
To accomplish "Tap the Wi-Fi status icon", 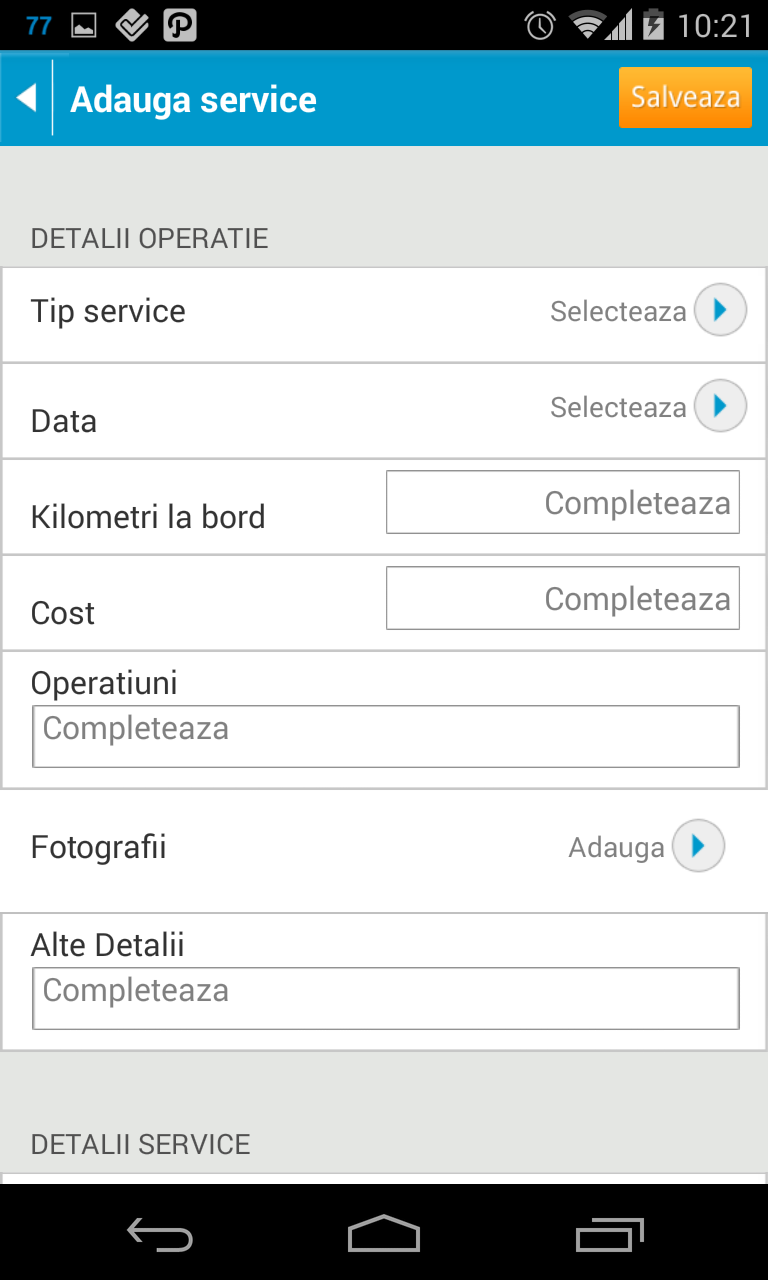I will click(x=588, y=25).
